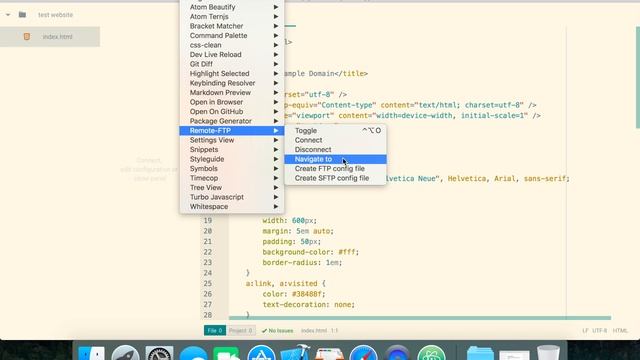Open the Settings View menu entry
The width and height of the screenshot is (640, 360).
[x=232, y=140]
